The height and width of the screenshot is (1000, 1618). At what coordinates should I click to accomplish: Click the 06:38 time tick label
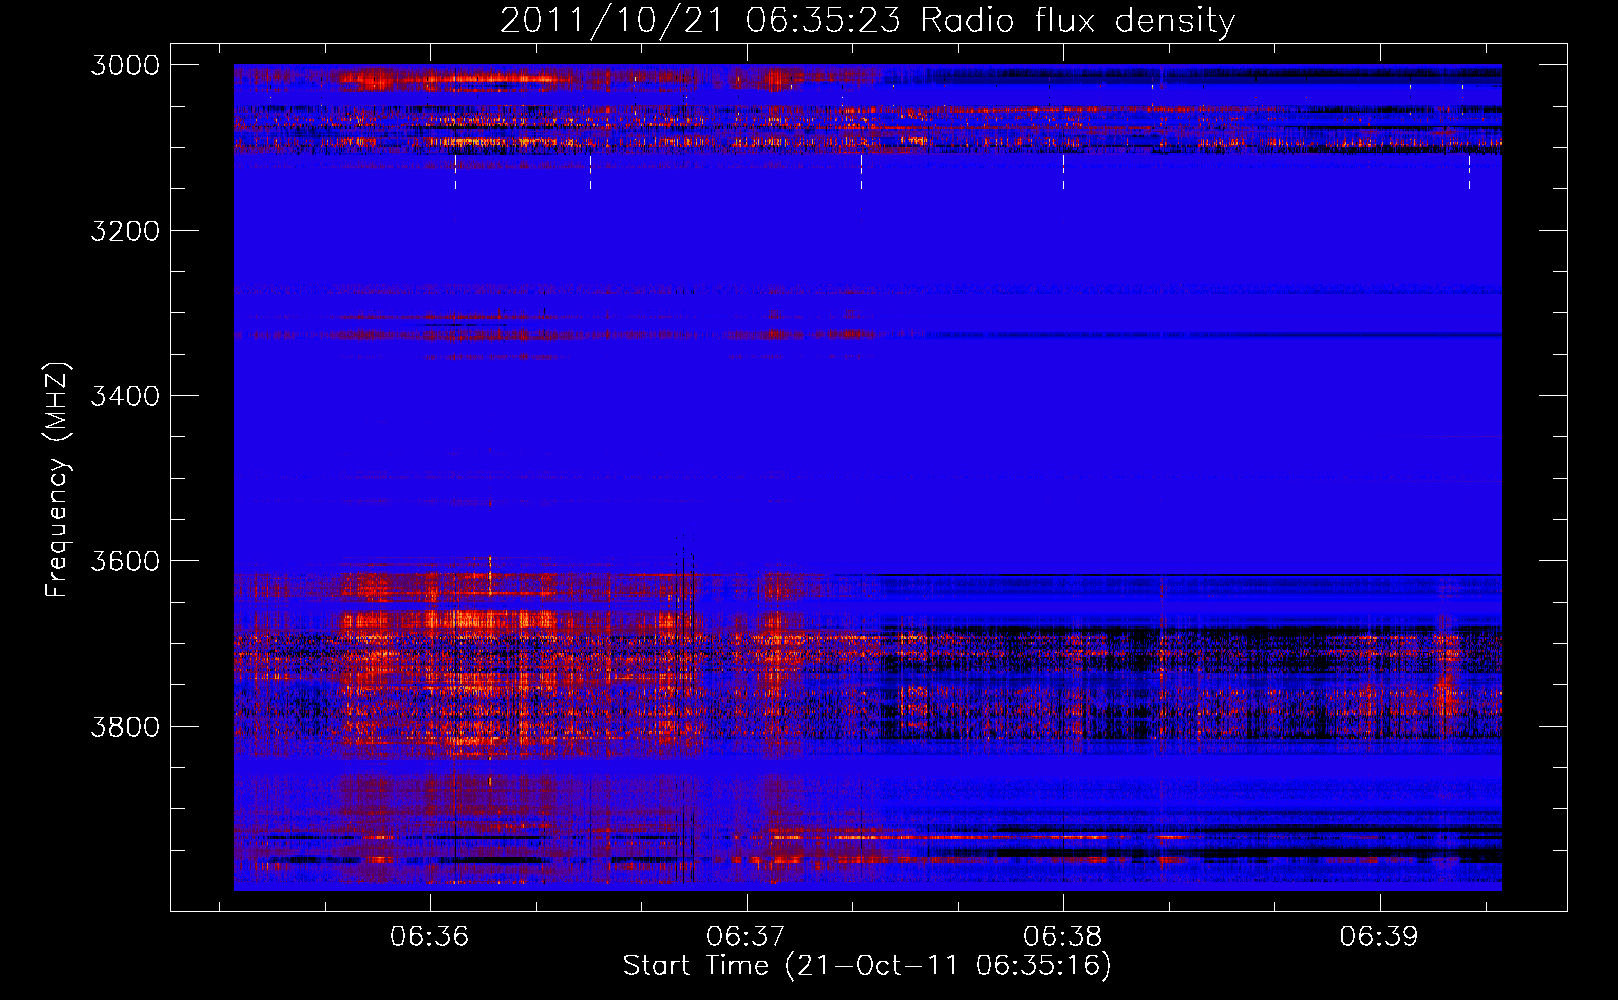(1063, 936)
